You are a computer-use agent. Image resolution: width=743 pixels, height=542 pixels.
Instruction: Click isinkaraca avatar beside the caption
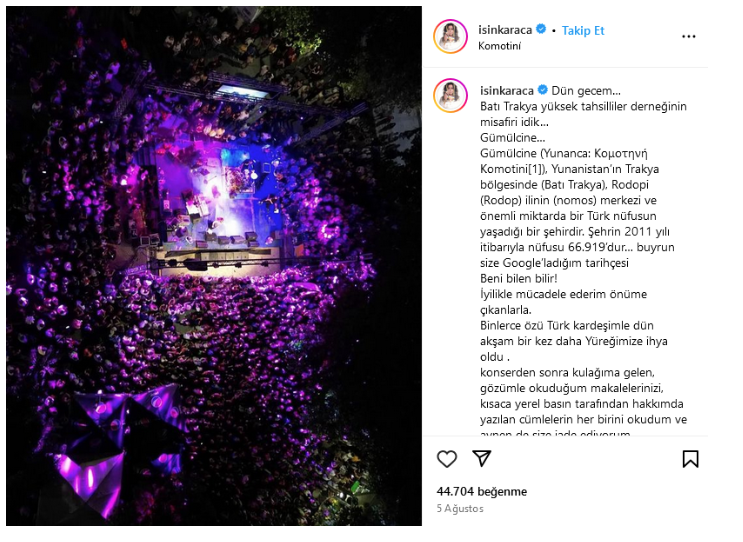(450, 95)
